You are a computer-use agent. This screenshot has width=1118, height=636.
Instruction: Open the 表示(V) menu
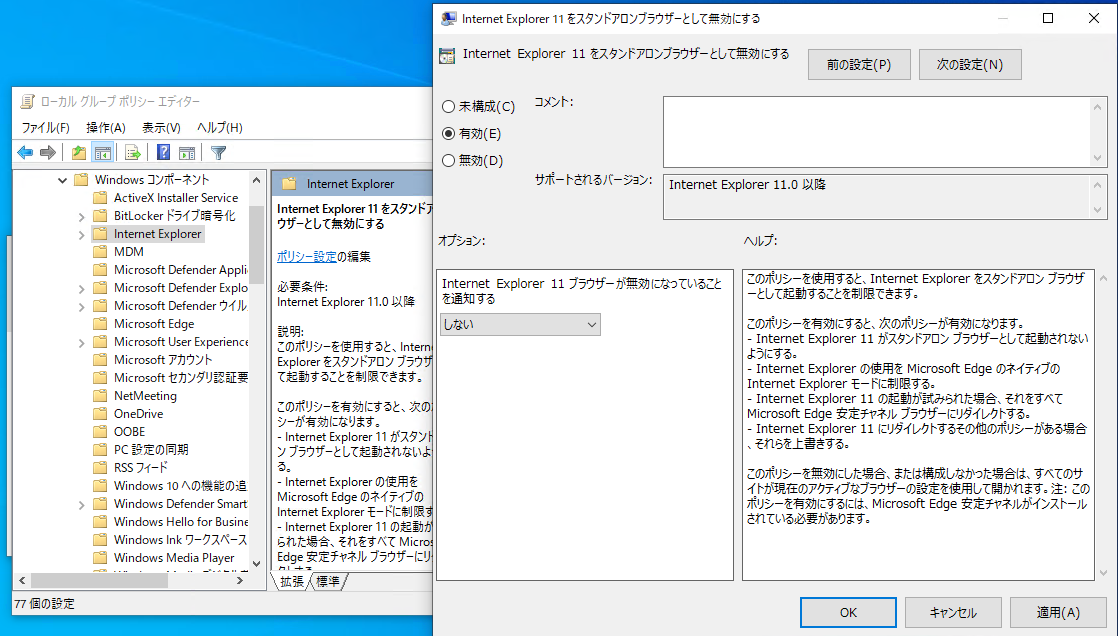161,128
